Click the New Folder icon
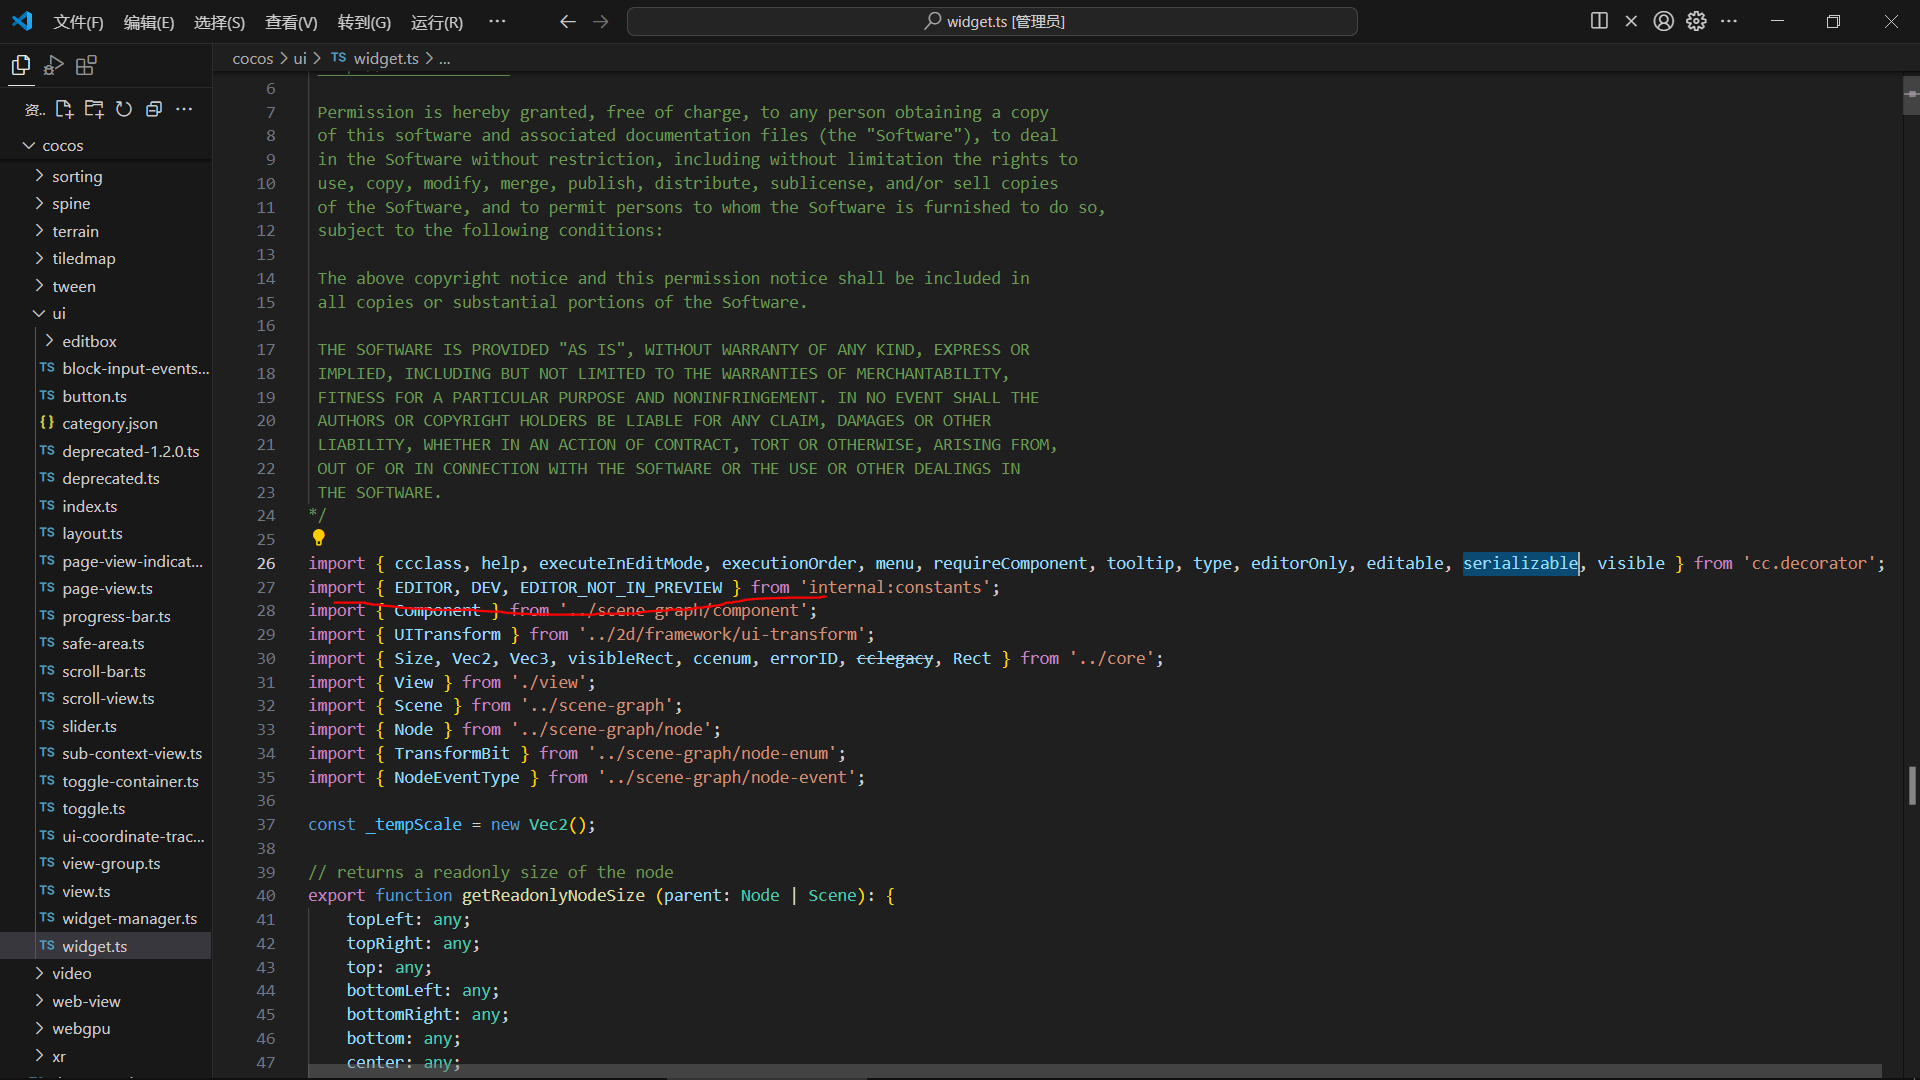 tap(94, 109)
